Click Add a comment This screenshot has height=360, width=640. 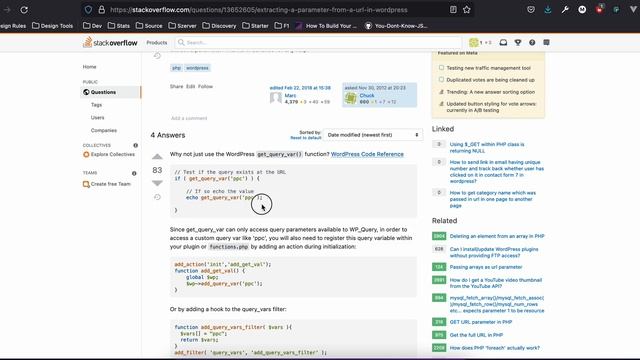(x=189, y=118)
